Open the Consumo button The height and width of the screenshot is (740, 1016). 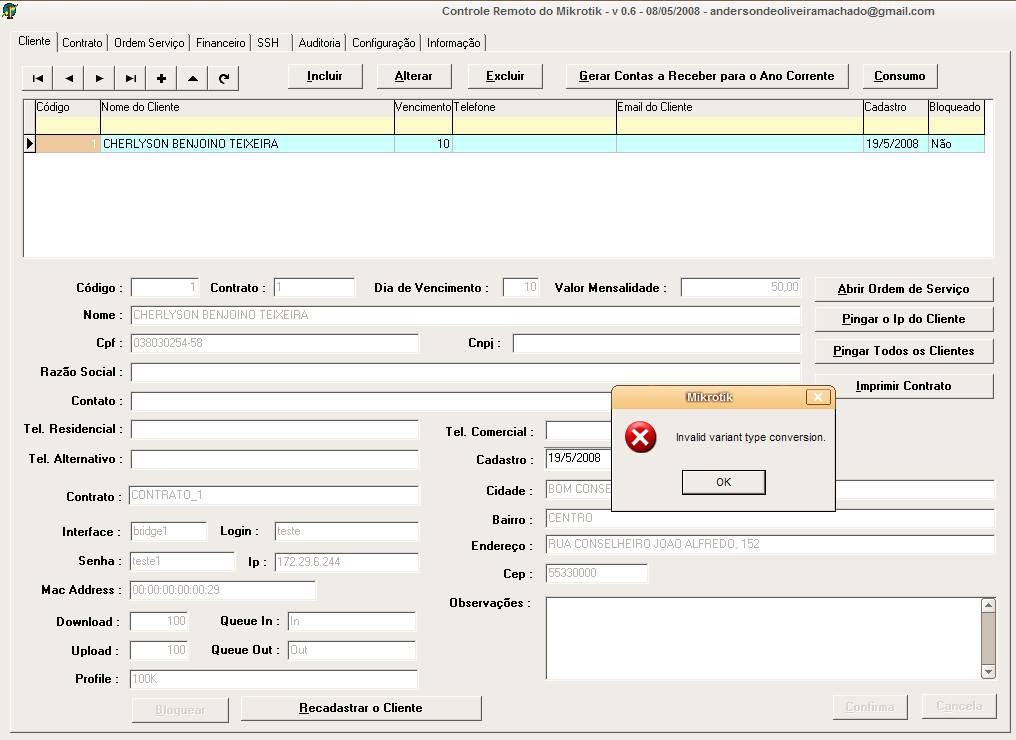coord(899,76)
